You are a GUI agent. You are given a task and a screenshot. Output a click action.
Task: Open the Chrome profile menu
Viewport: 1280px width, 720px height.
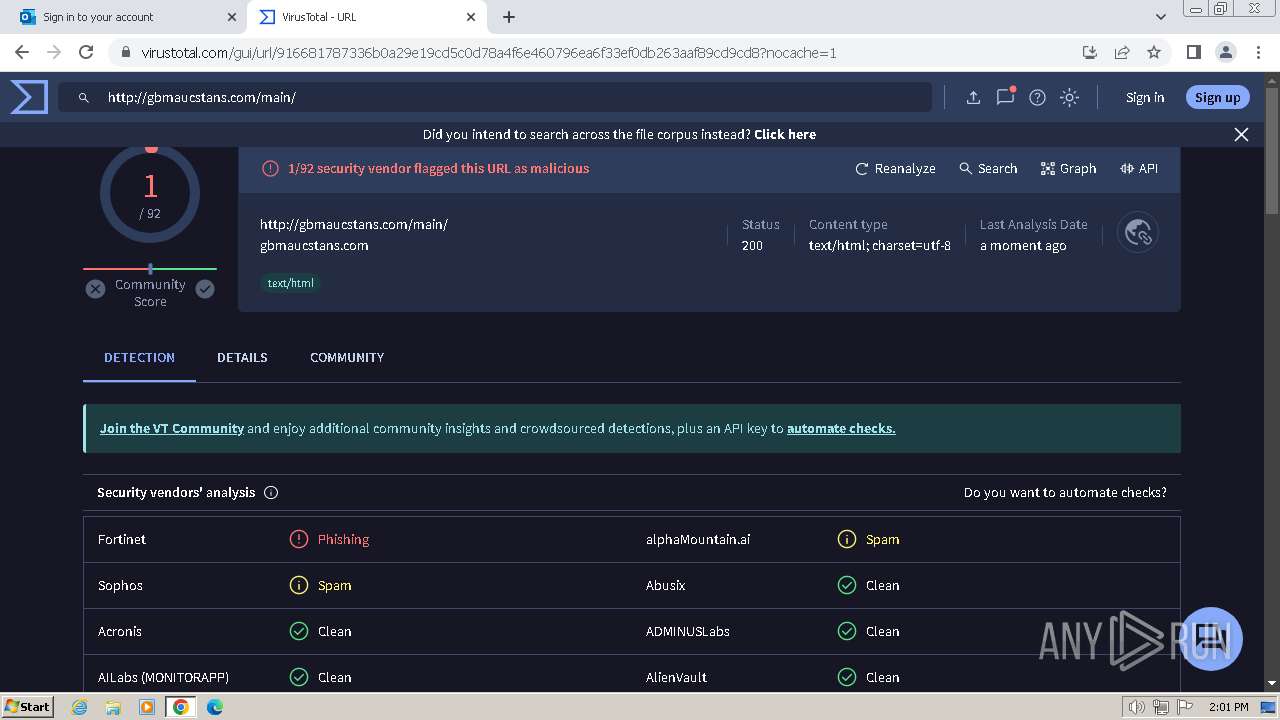pyautogui.click(x=1226, y=52)
